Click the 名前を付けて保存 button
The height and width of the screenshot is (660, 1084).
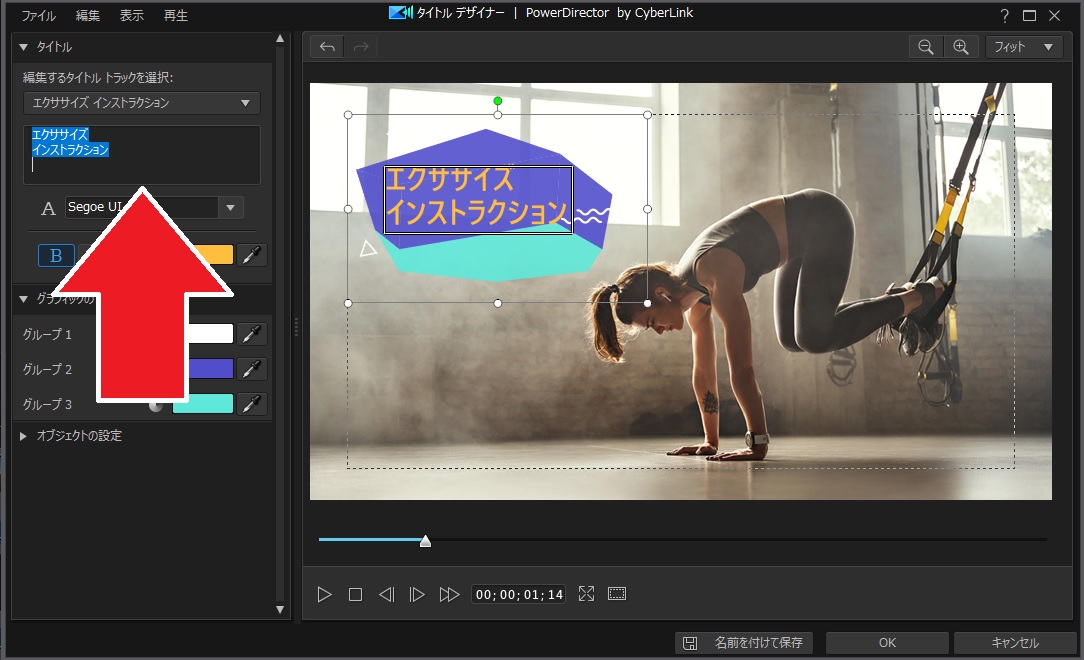(744, 643)
